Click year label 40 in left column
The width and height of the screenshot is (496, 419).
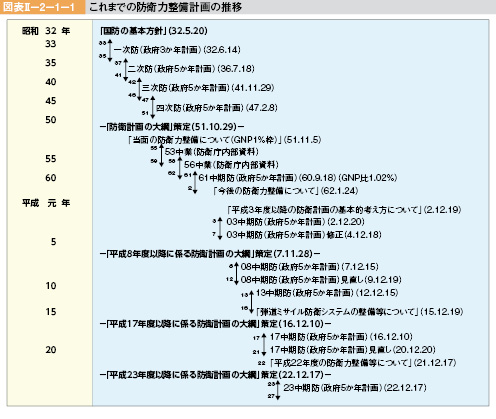coord(51,82)
